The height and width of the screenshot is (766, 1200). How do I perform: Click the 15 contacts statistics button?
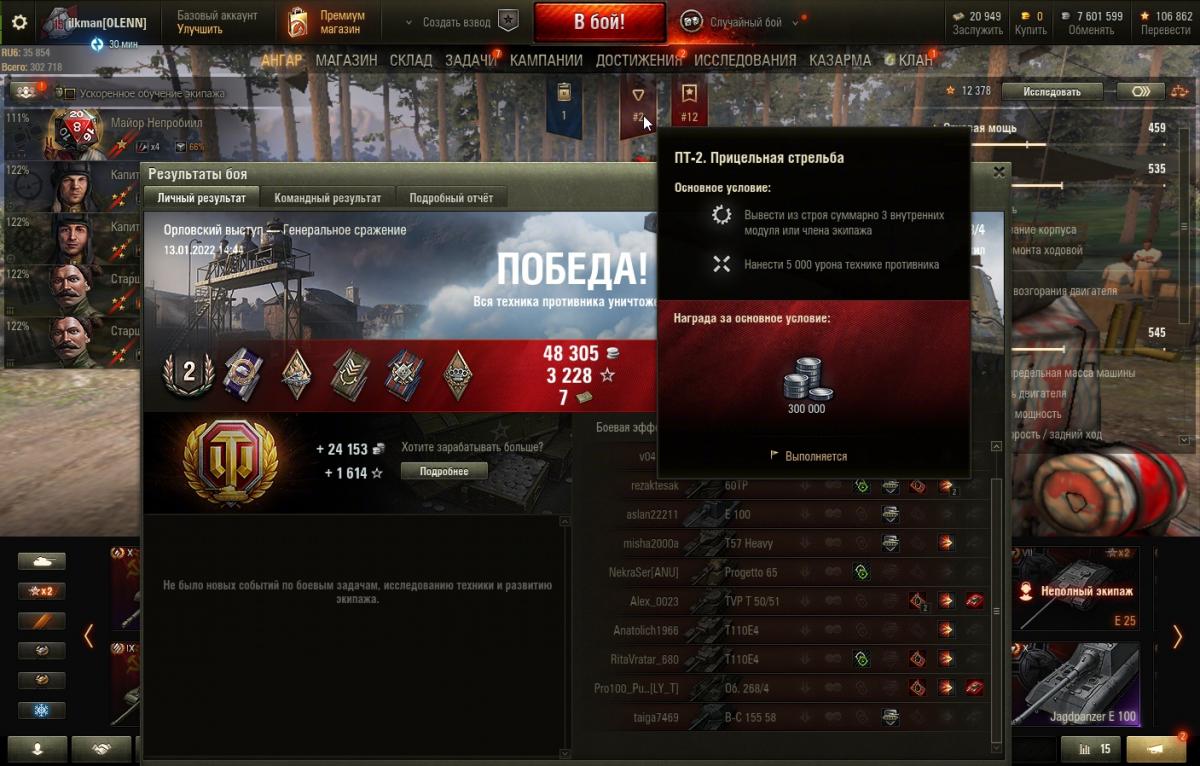(1094, 749)
